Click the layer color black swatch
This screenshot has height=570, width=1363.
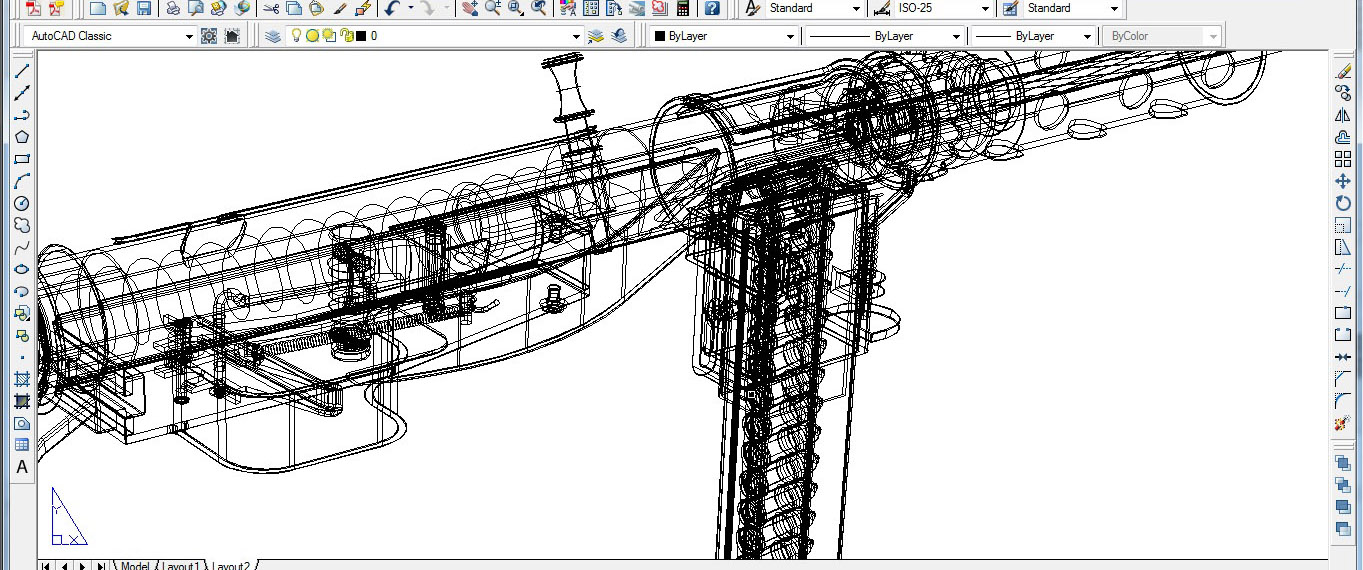363,36
